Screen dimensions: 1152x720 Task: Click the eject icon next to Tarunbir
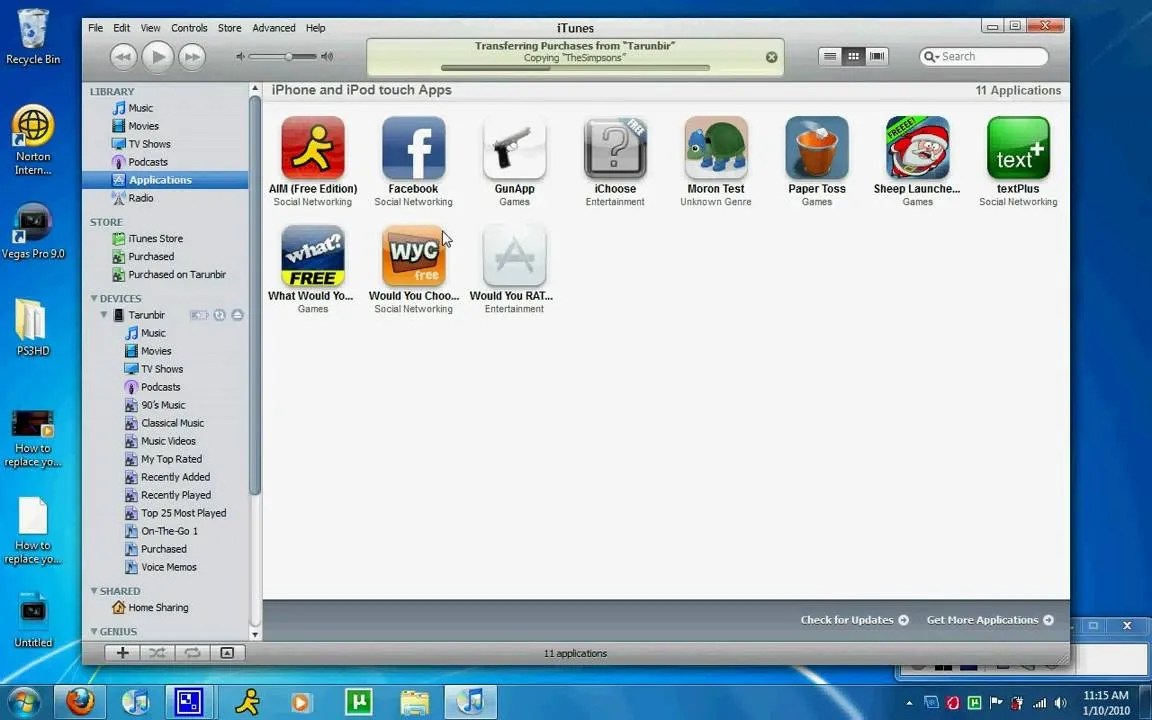[237, 315]
